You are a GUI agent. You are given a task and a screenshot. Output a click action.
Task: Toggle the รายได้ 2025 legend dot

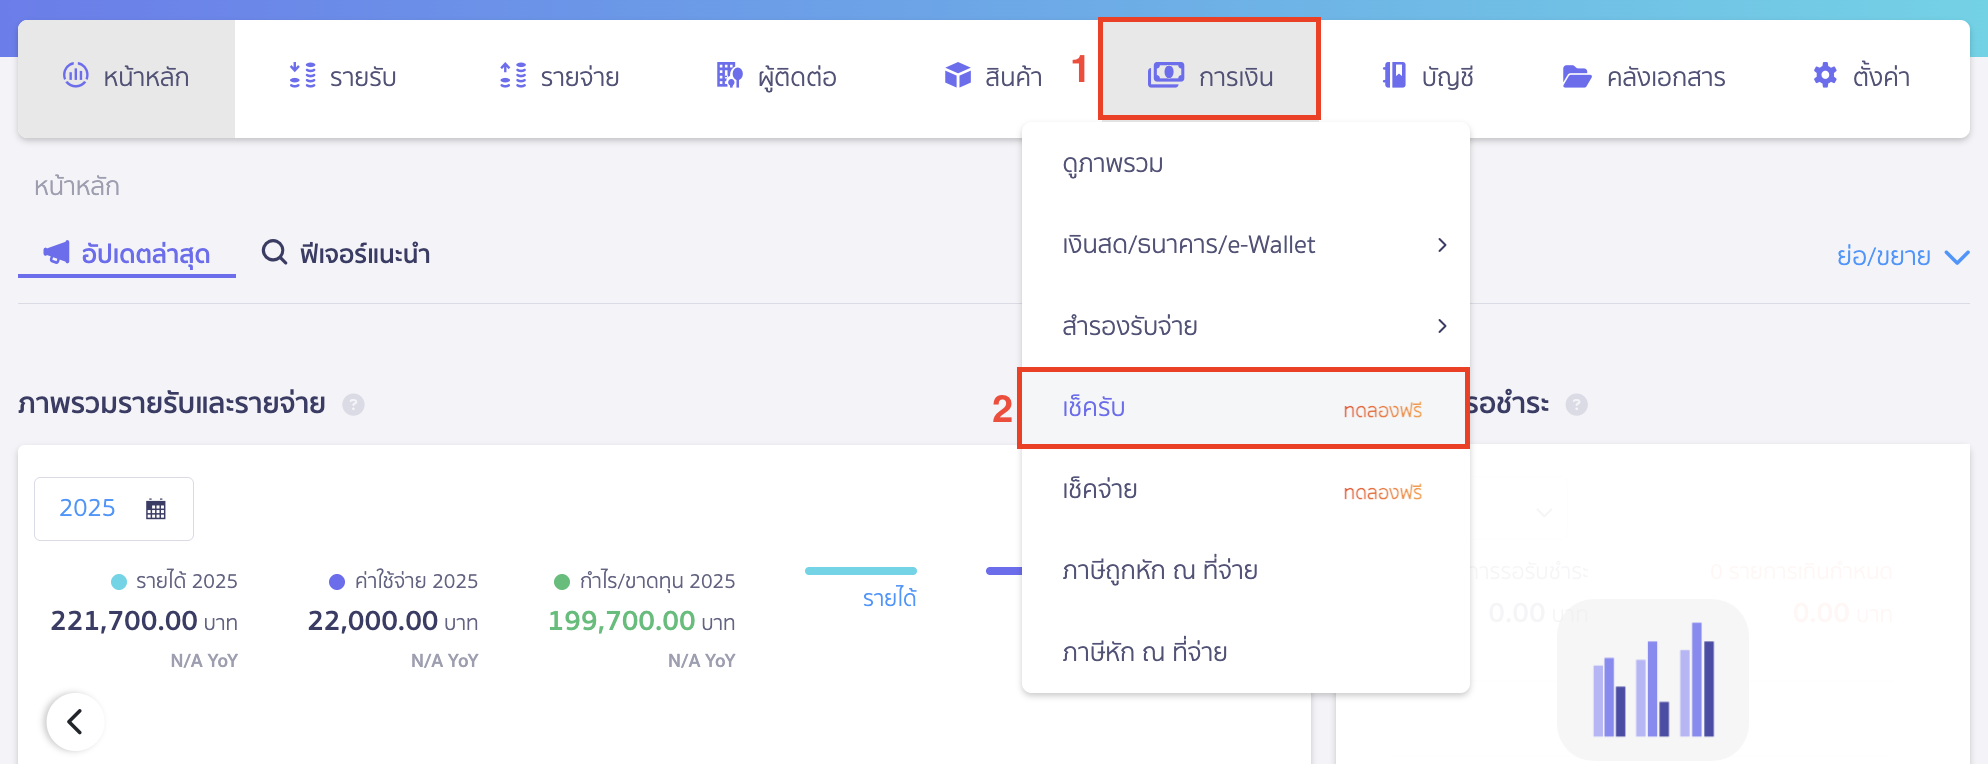click(x=118, y=580)
